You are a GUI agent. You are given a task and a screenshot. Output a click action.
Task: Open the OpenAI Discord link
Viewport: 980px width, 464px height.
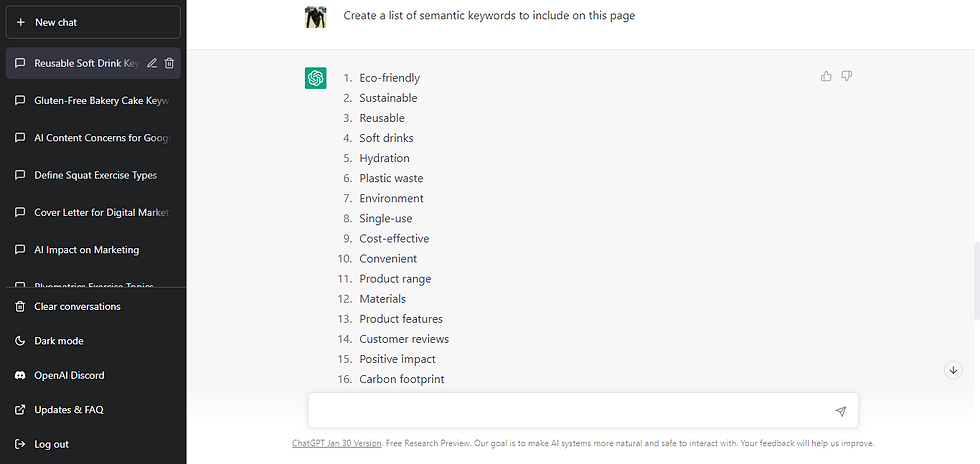point(69,375)
